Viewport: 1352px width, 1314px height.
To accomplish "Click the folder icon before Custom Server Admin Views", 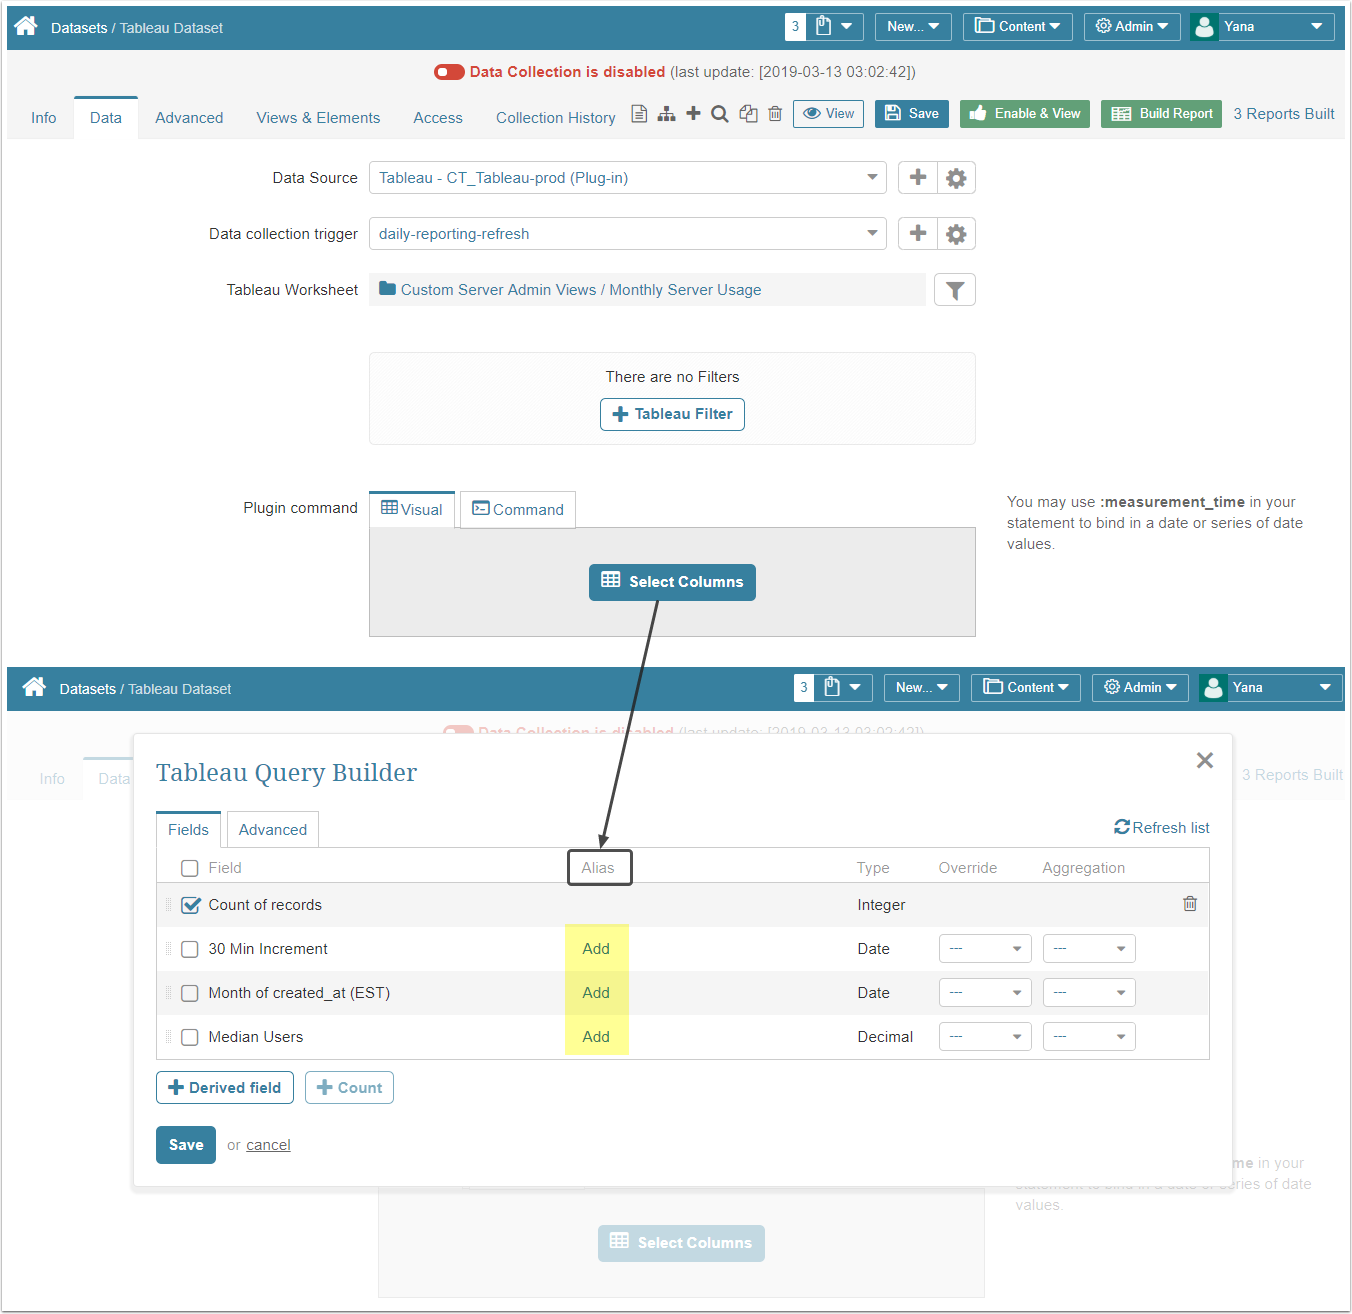I will click(387, 289).
